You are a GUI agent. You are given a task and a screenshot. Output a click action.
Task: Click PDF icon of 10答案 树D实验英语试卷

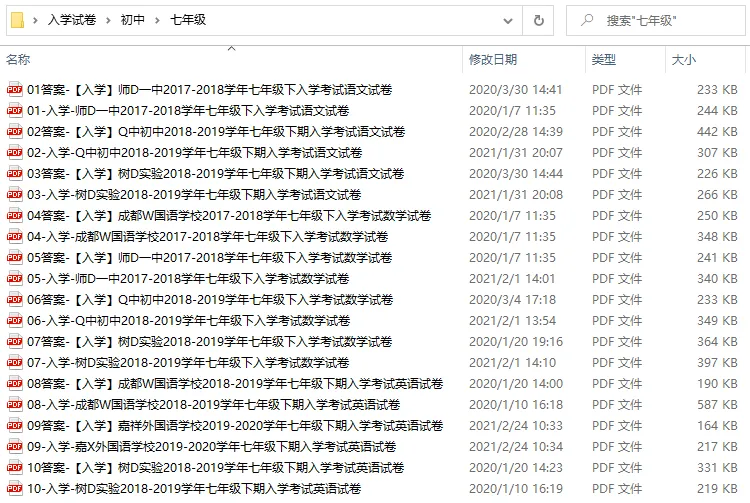[x=14, y=468]
